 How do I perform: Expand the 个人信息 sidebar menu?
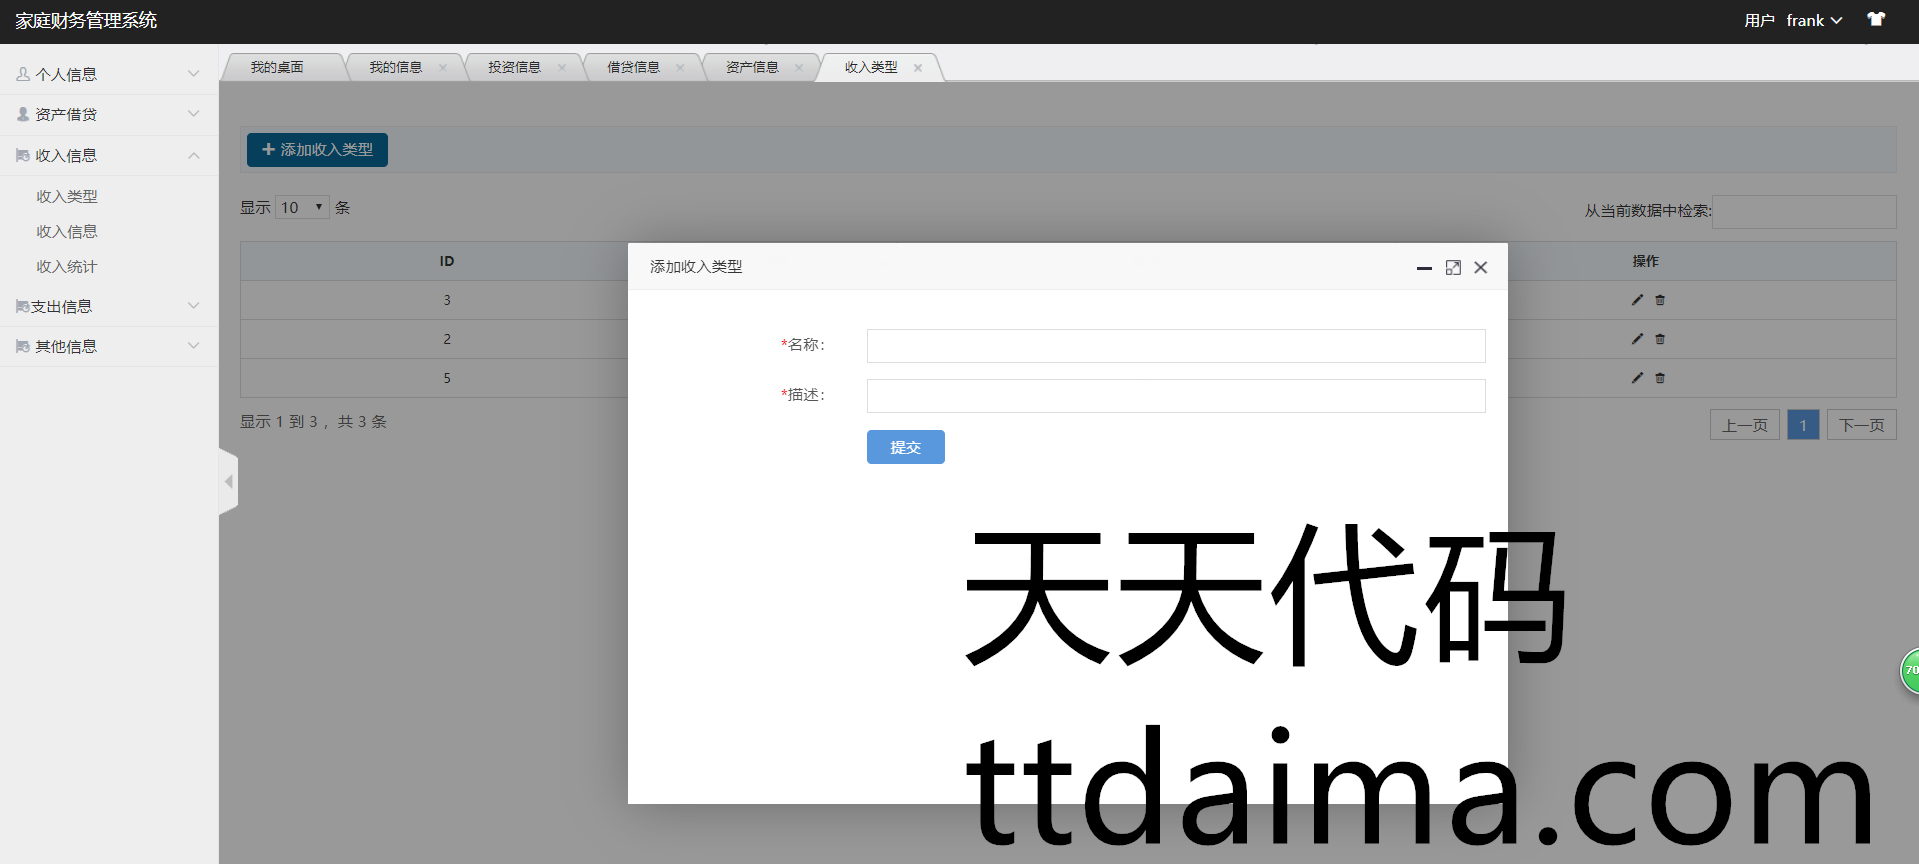(108, 74)
